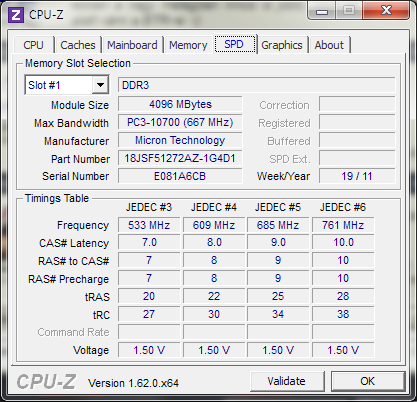Click tRAS value 28
417x402 pixels.
(343, 296)
